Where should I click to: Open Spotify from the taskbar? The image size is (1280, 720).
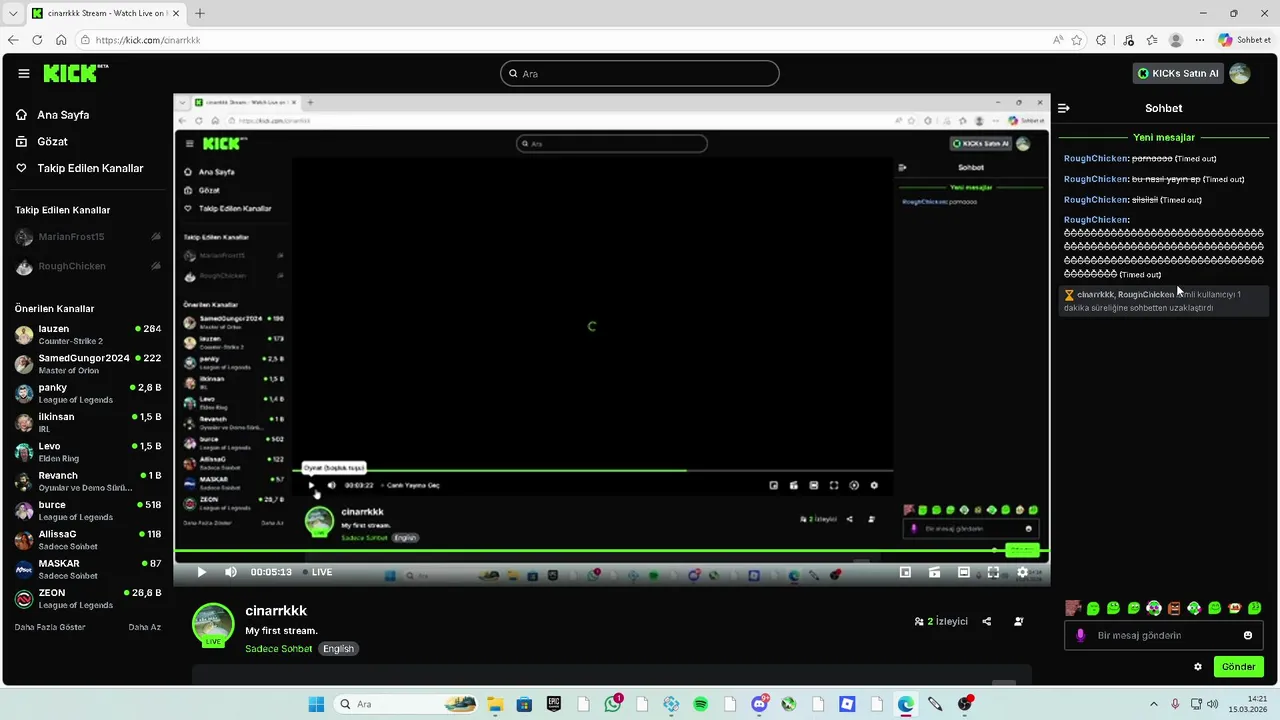pyautogui.click(x=700, y=704)
